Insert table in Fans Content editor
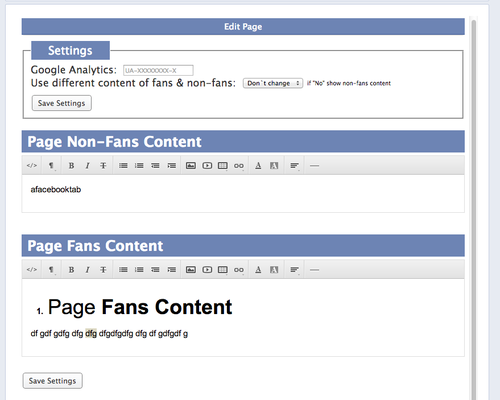The height and width of the screenshot is (400, 500). pos(223,269)
